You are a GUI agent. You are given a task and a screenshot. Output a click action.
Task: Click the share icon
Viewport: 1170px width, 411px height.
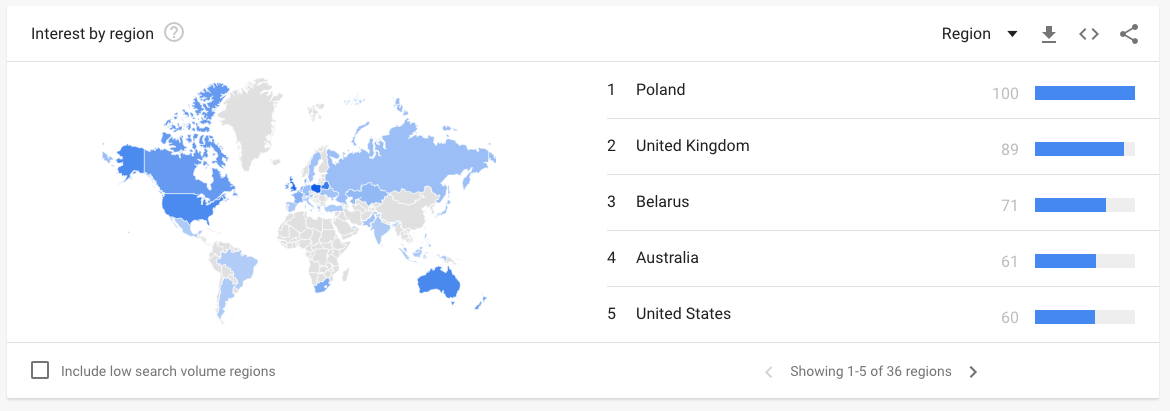pos(1129,34)
